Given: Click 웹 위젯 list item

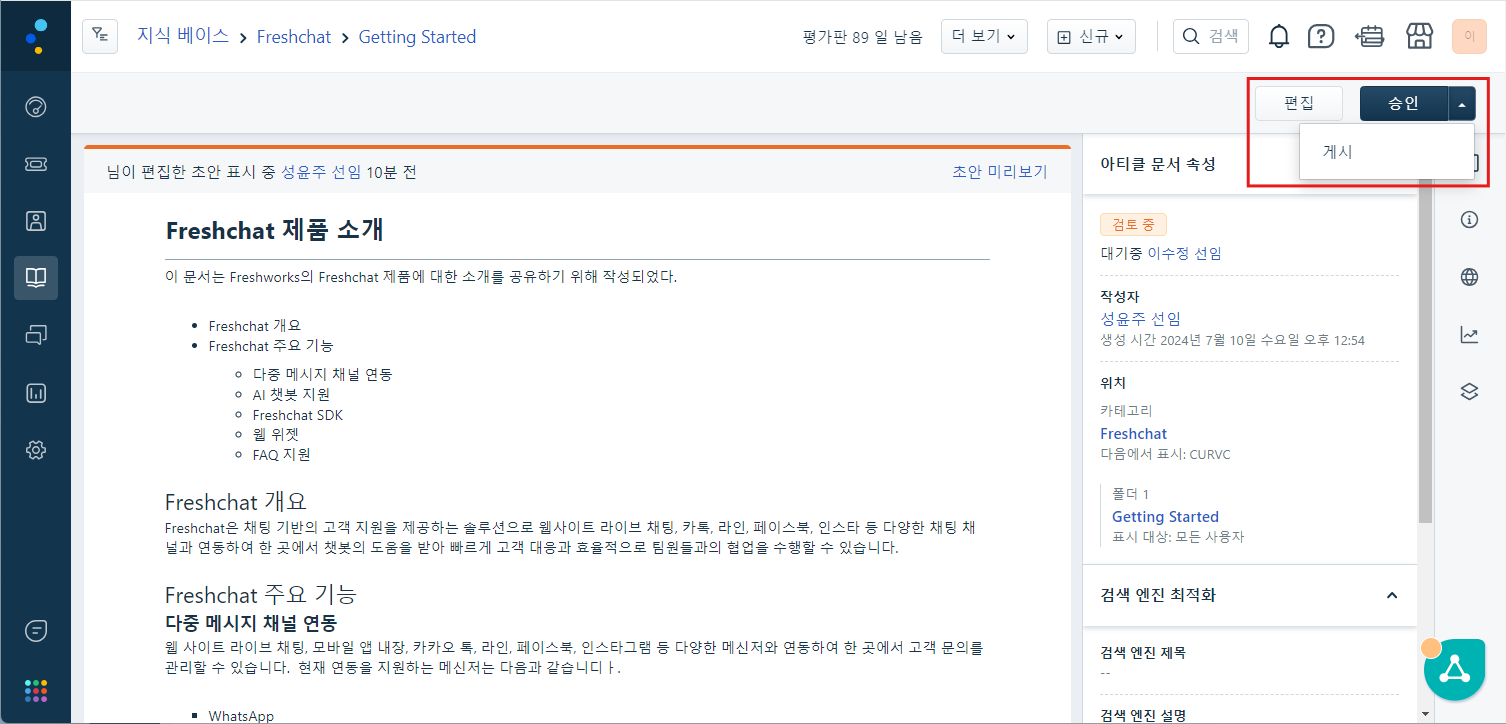Looking at the screenshot, I should pos(275,434).
